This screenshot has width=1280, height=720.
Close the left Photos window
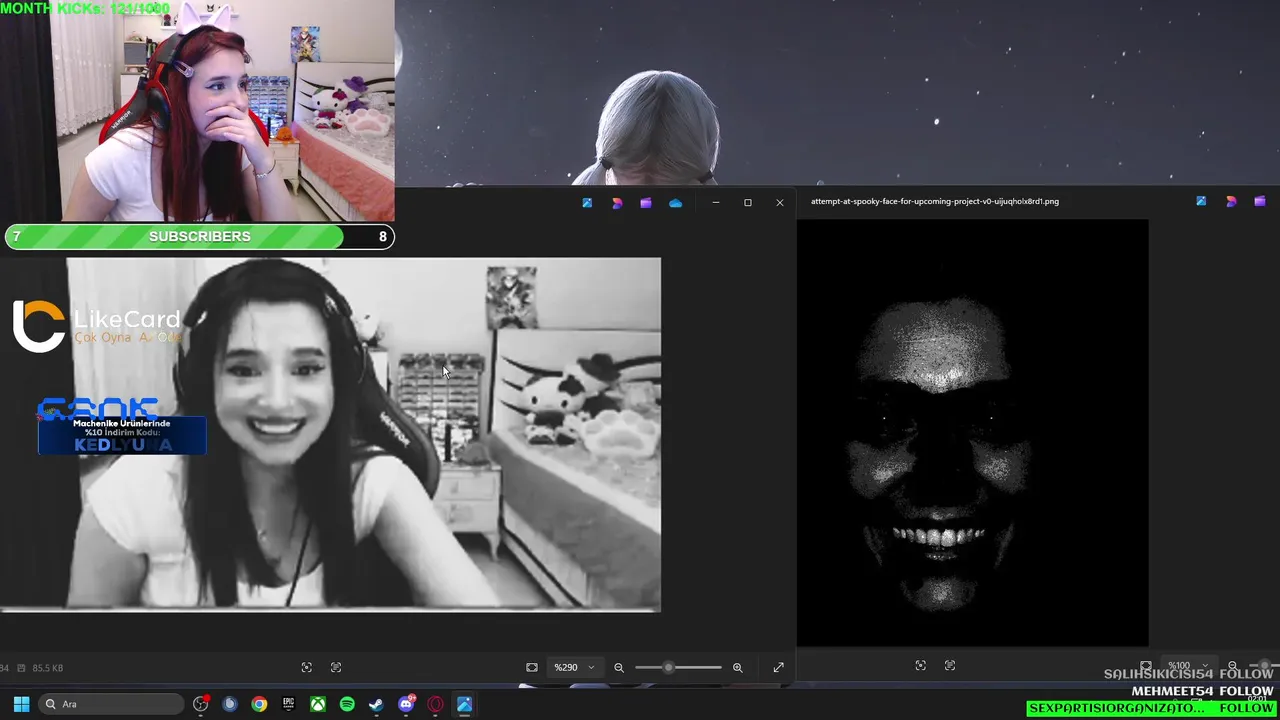click(780, 203)
